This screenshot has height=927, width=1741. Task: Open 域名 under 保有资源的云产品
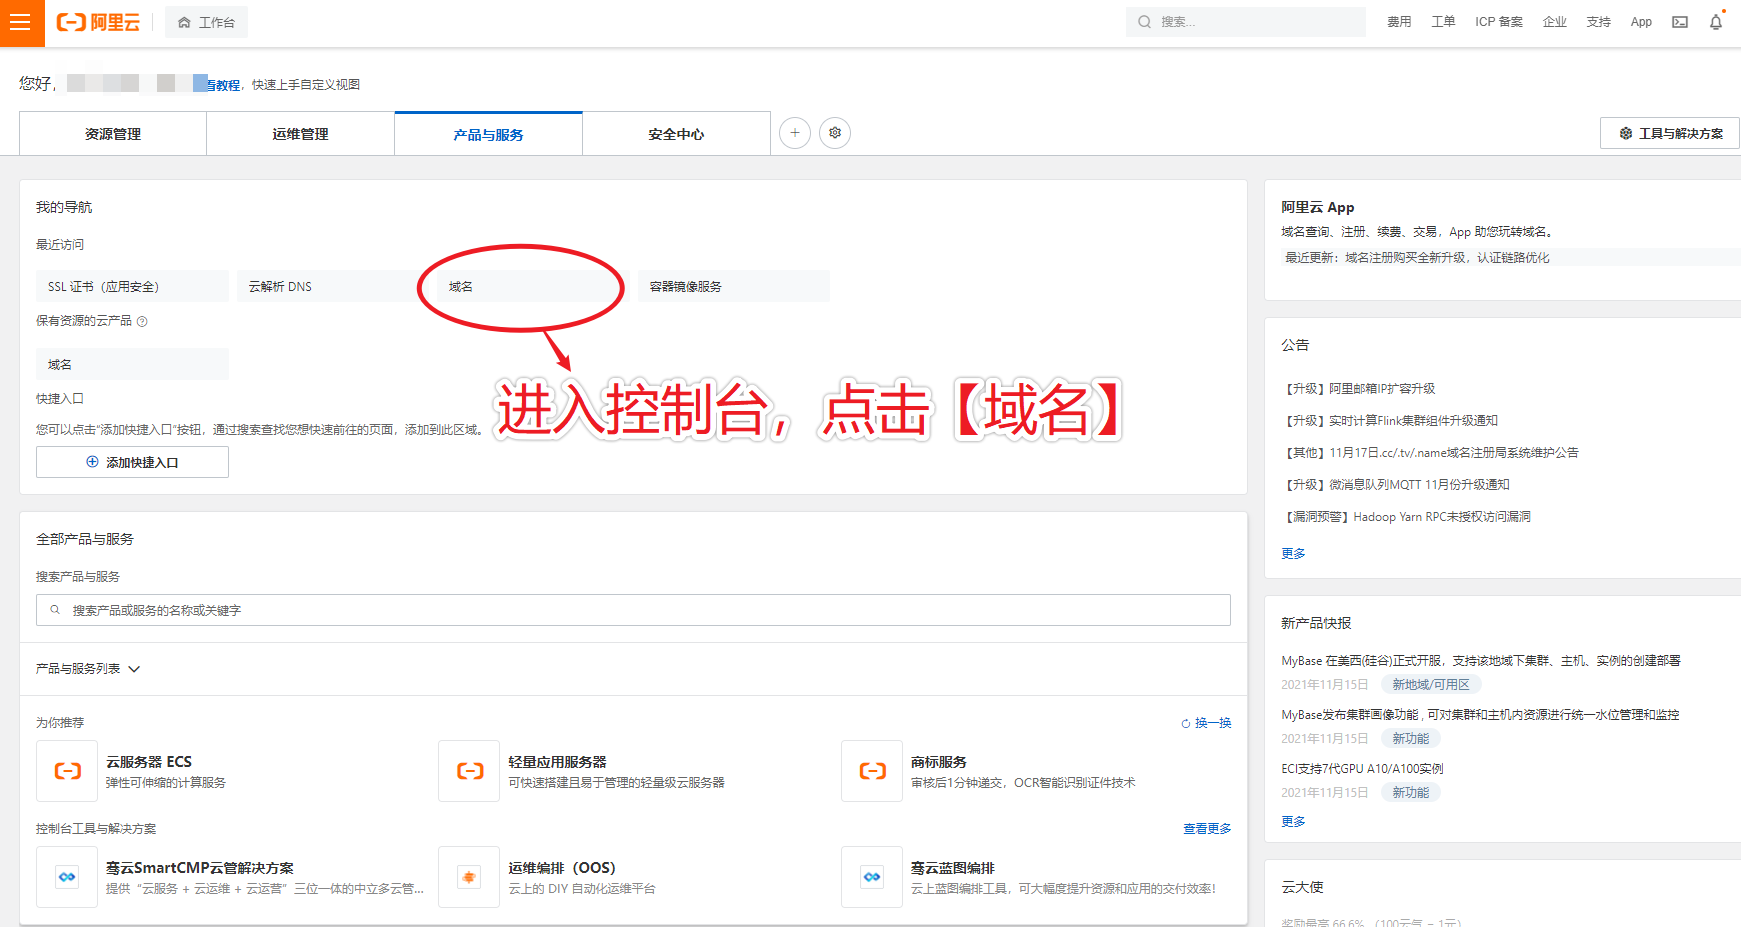(132, 364)
